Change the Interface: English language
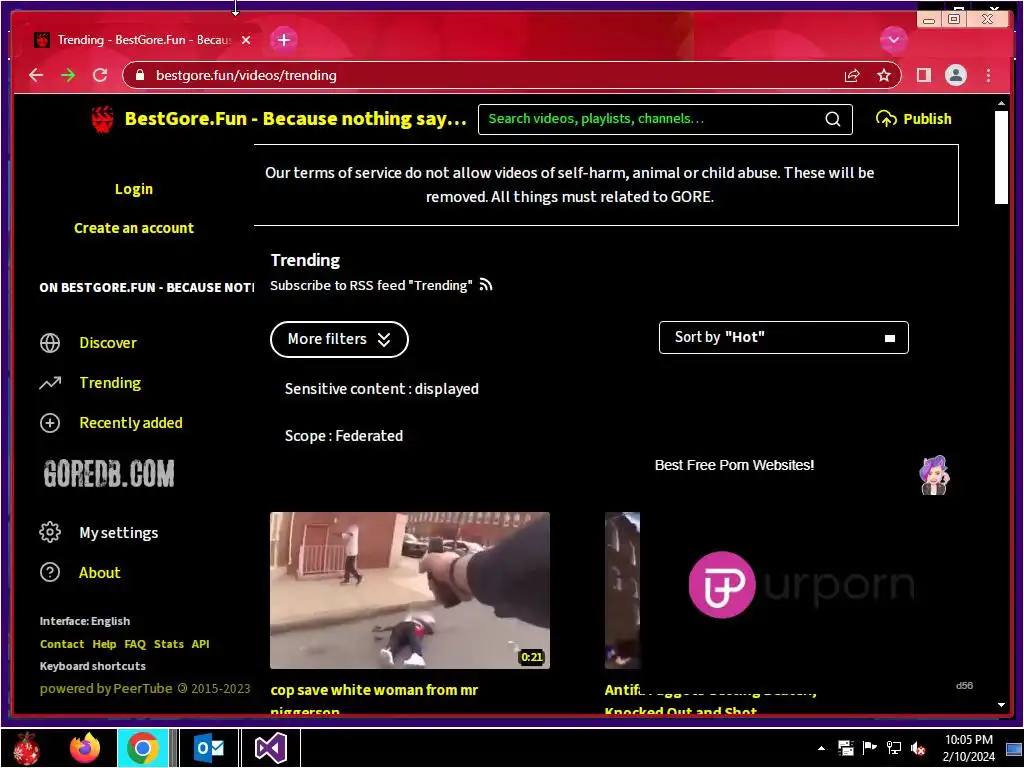This screenshot has width=1024, height=768. (x=84, y=621)
